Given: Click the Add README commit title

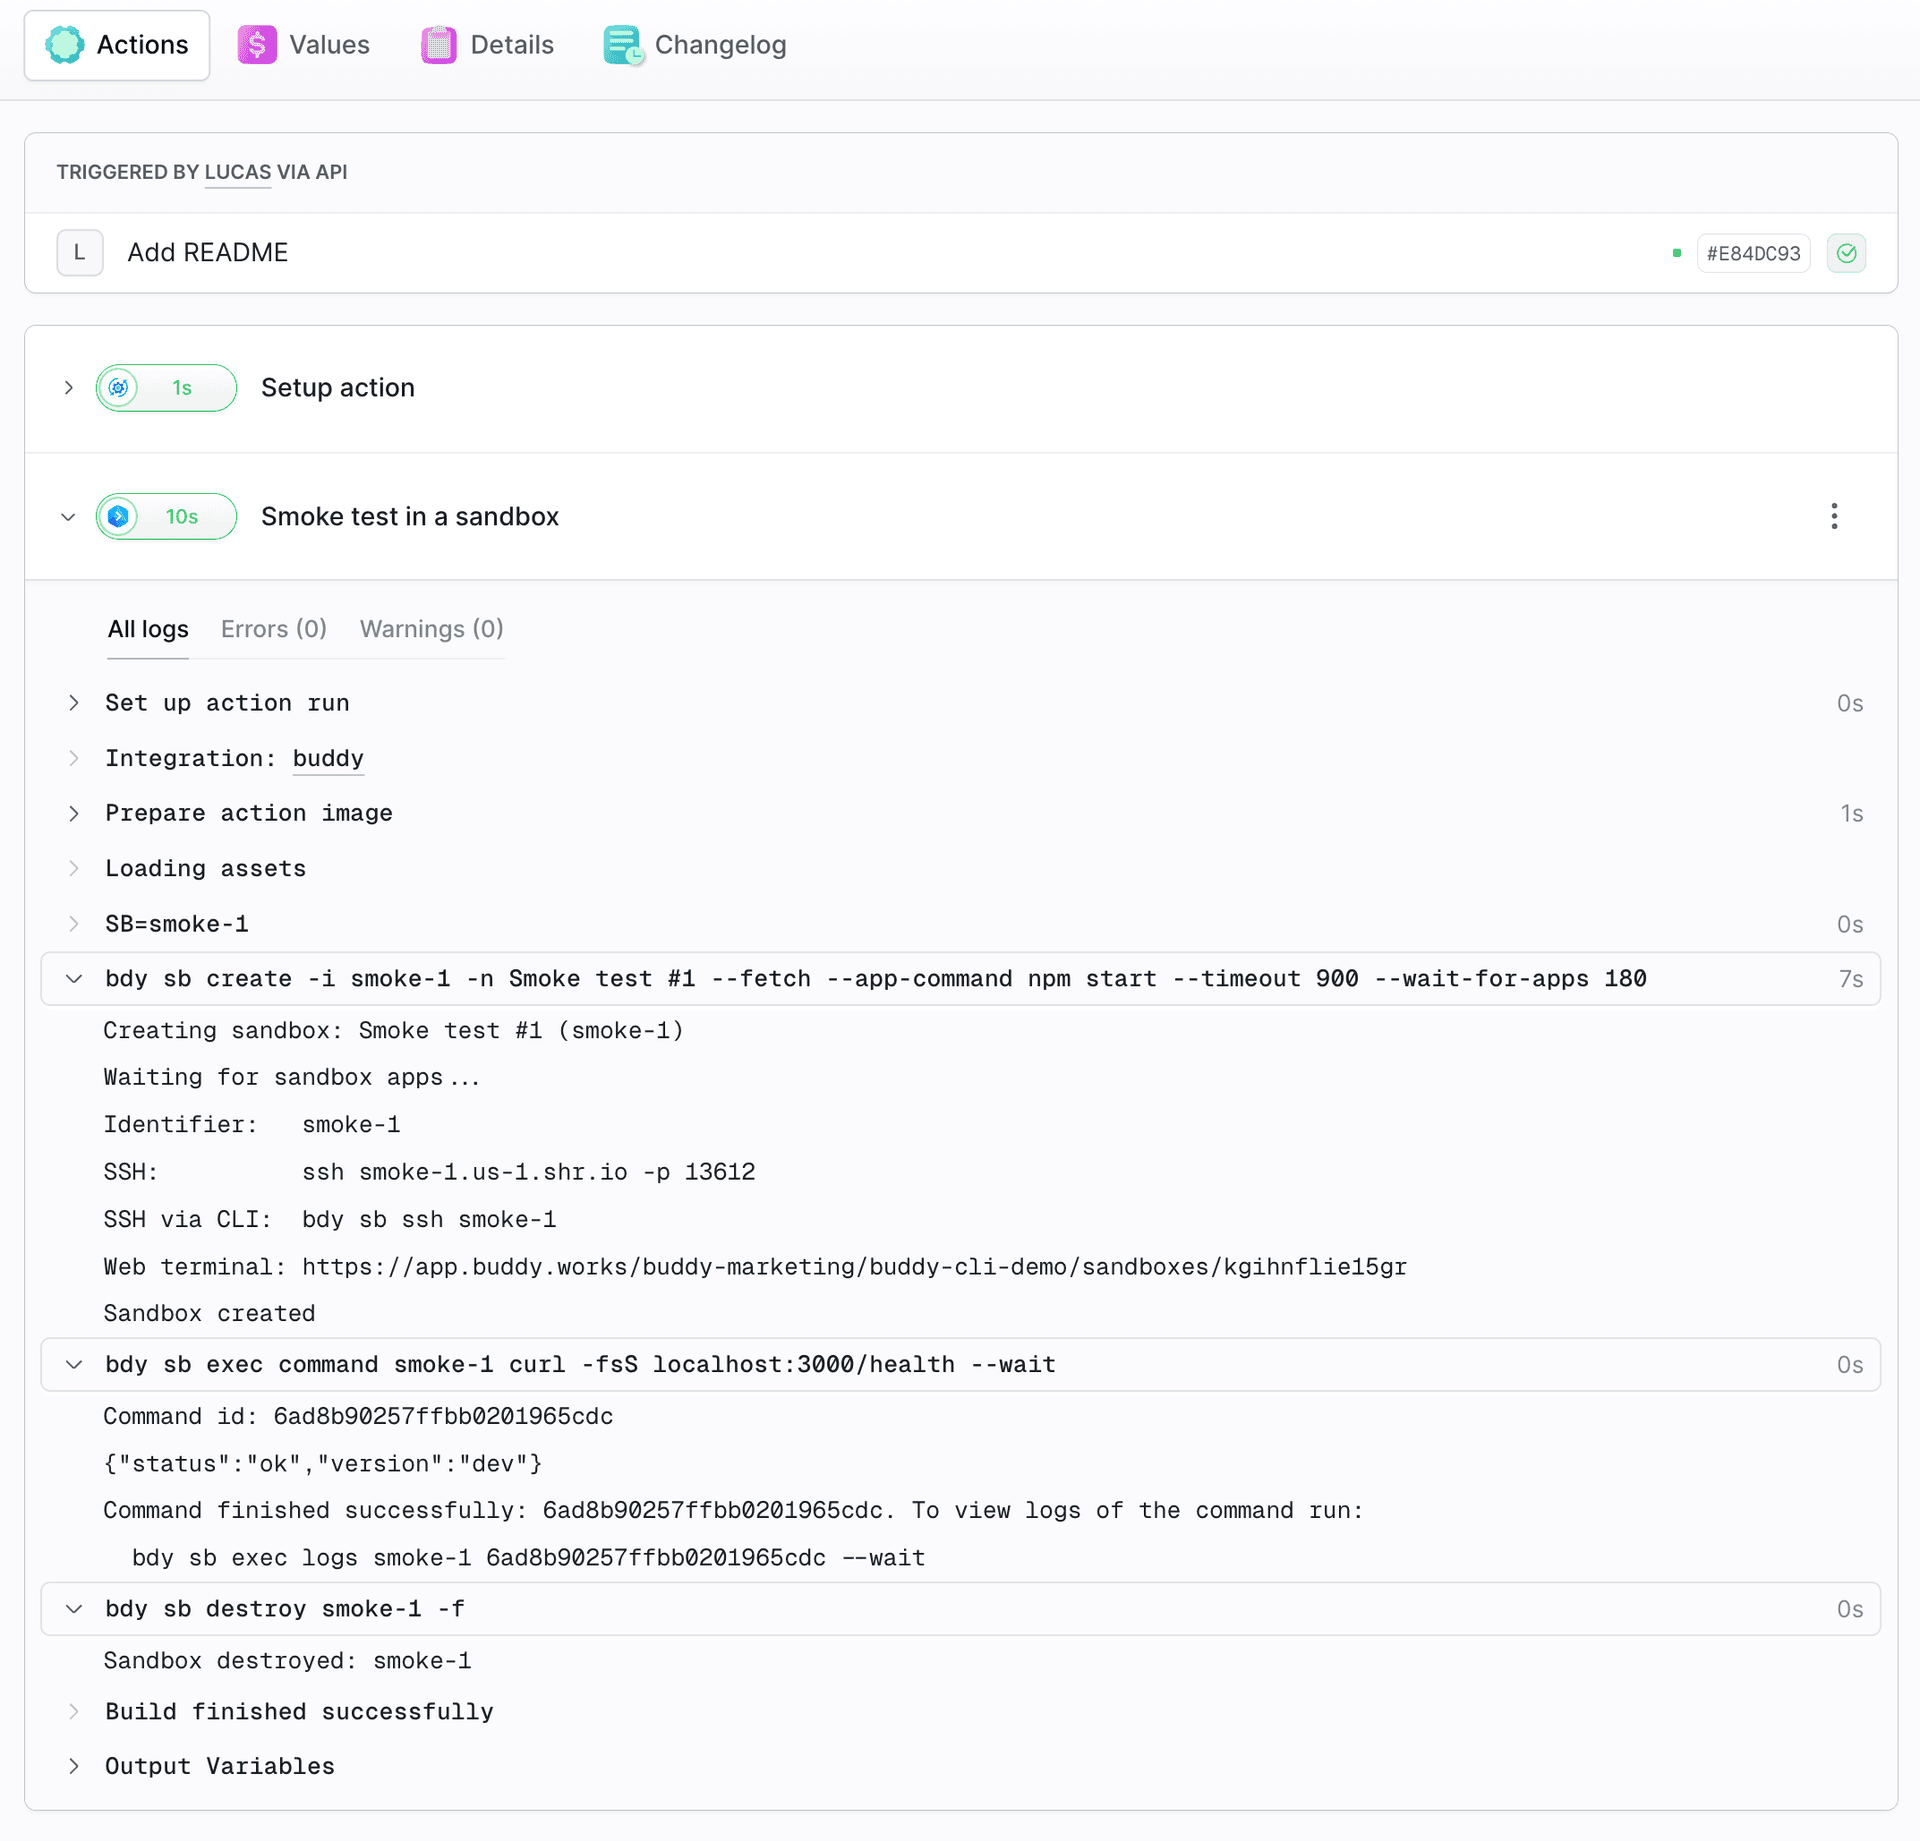Looking at the screenshot, I should (208, 253).
